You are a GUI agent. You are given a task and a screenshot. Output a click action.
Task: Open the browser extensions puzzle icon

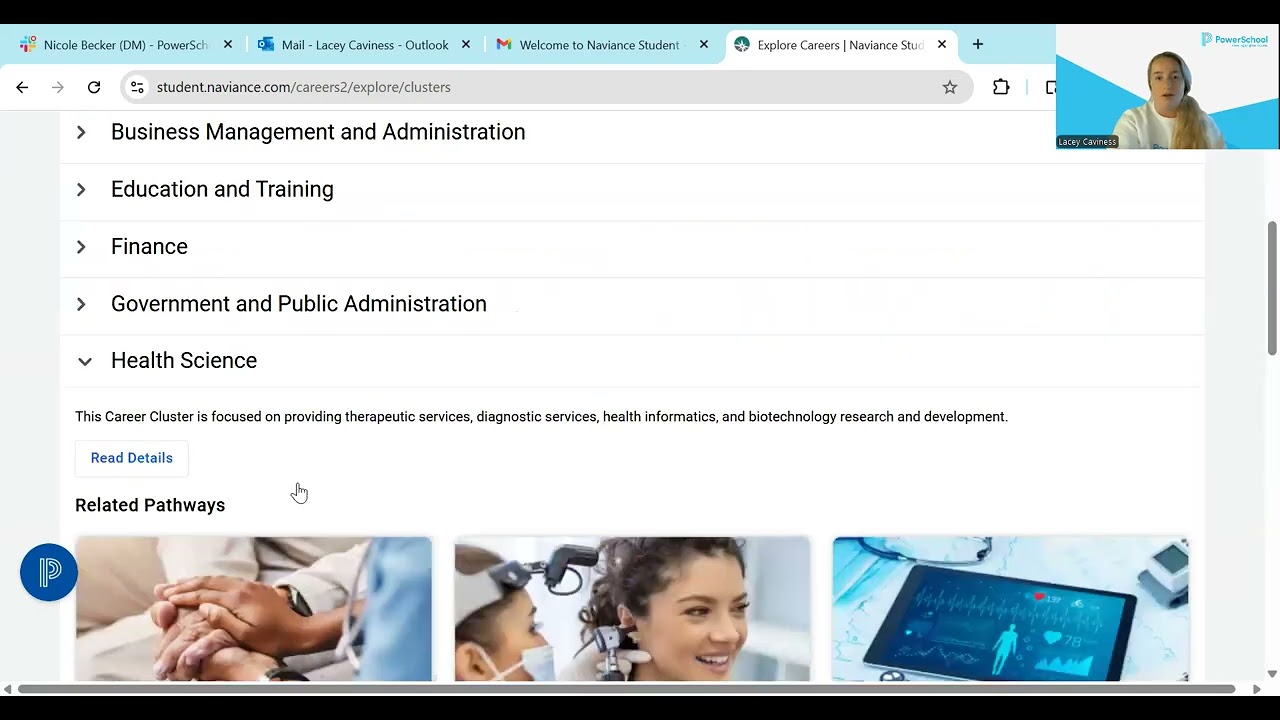click(x=1001, y=87)
